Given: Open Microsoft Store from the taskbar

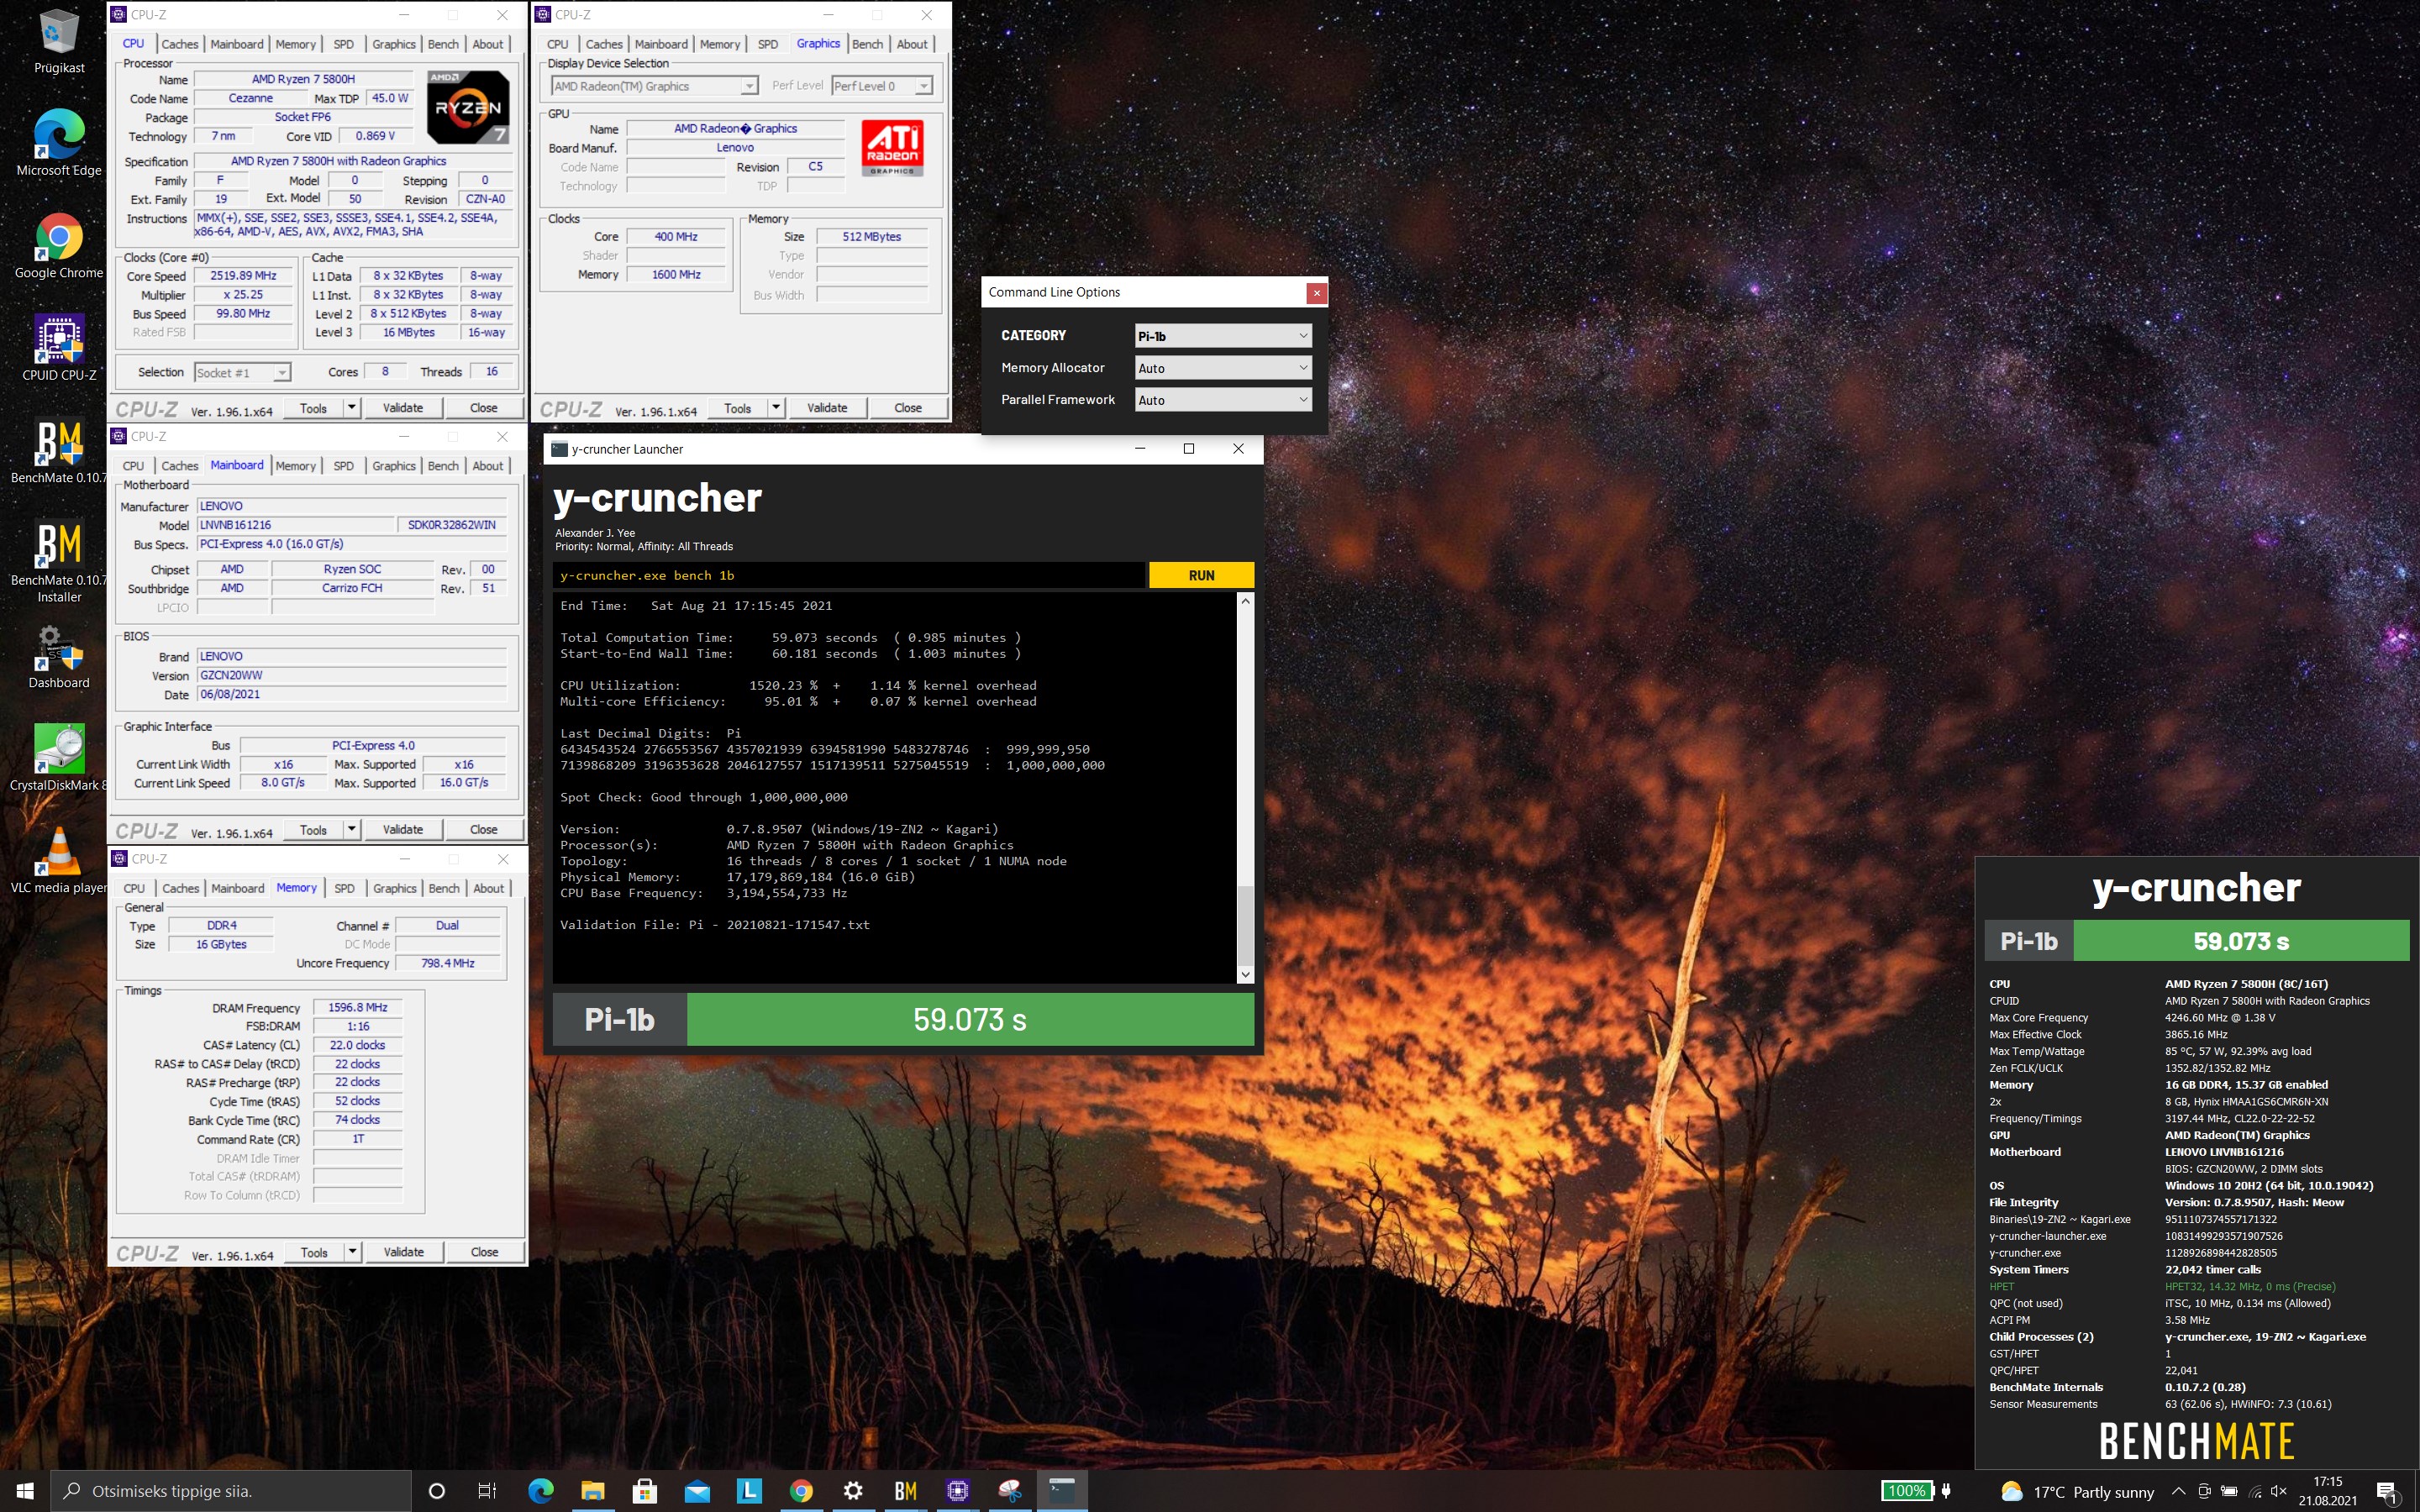Looking at the screenshot, I should (x=645, y=1491).
